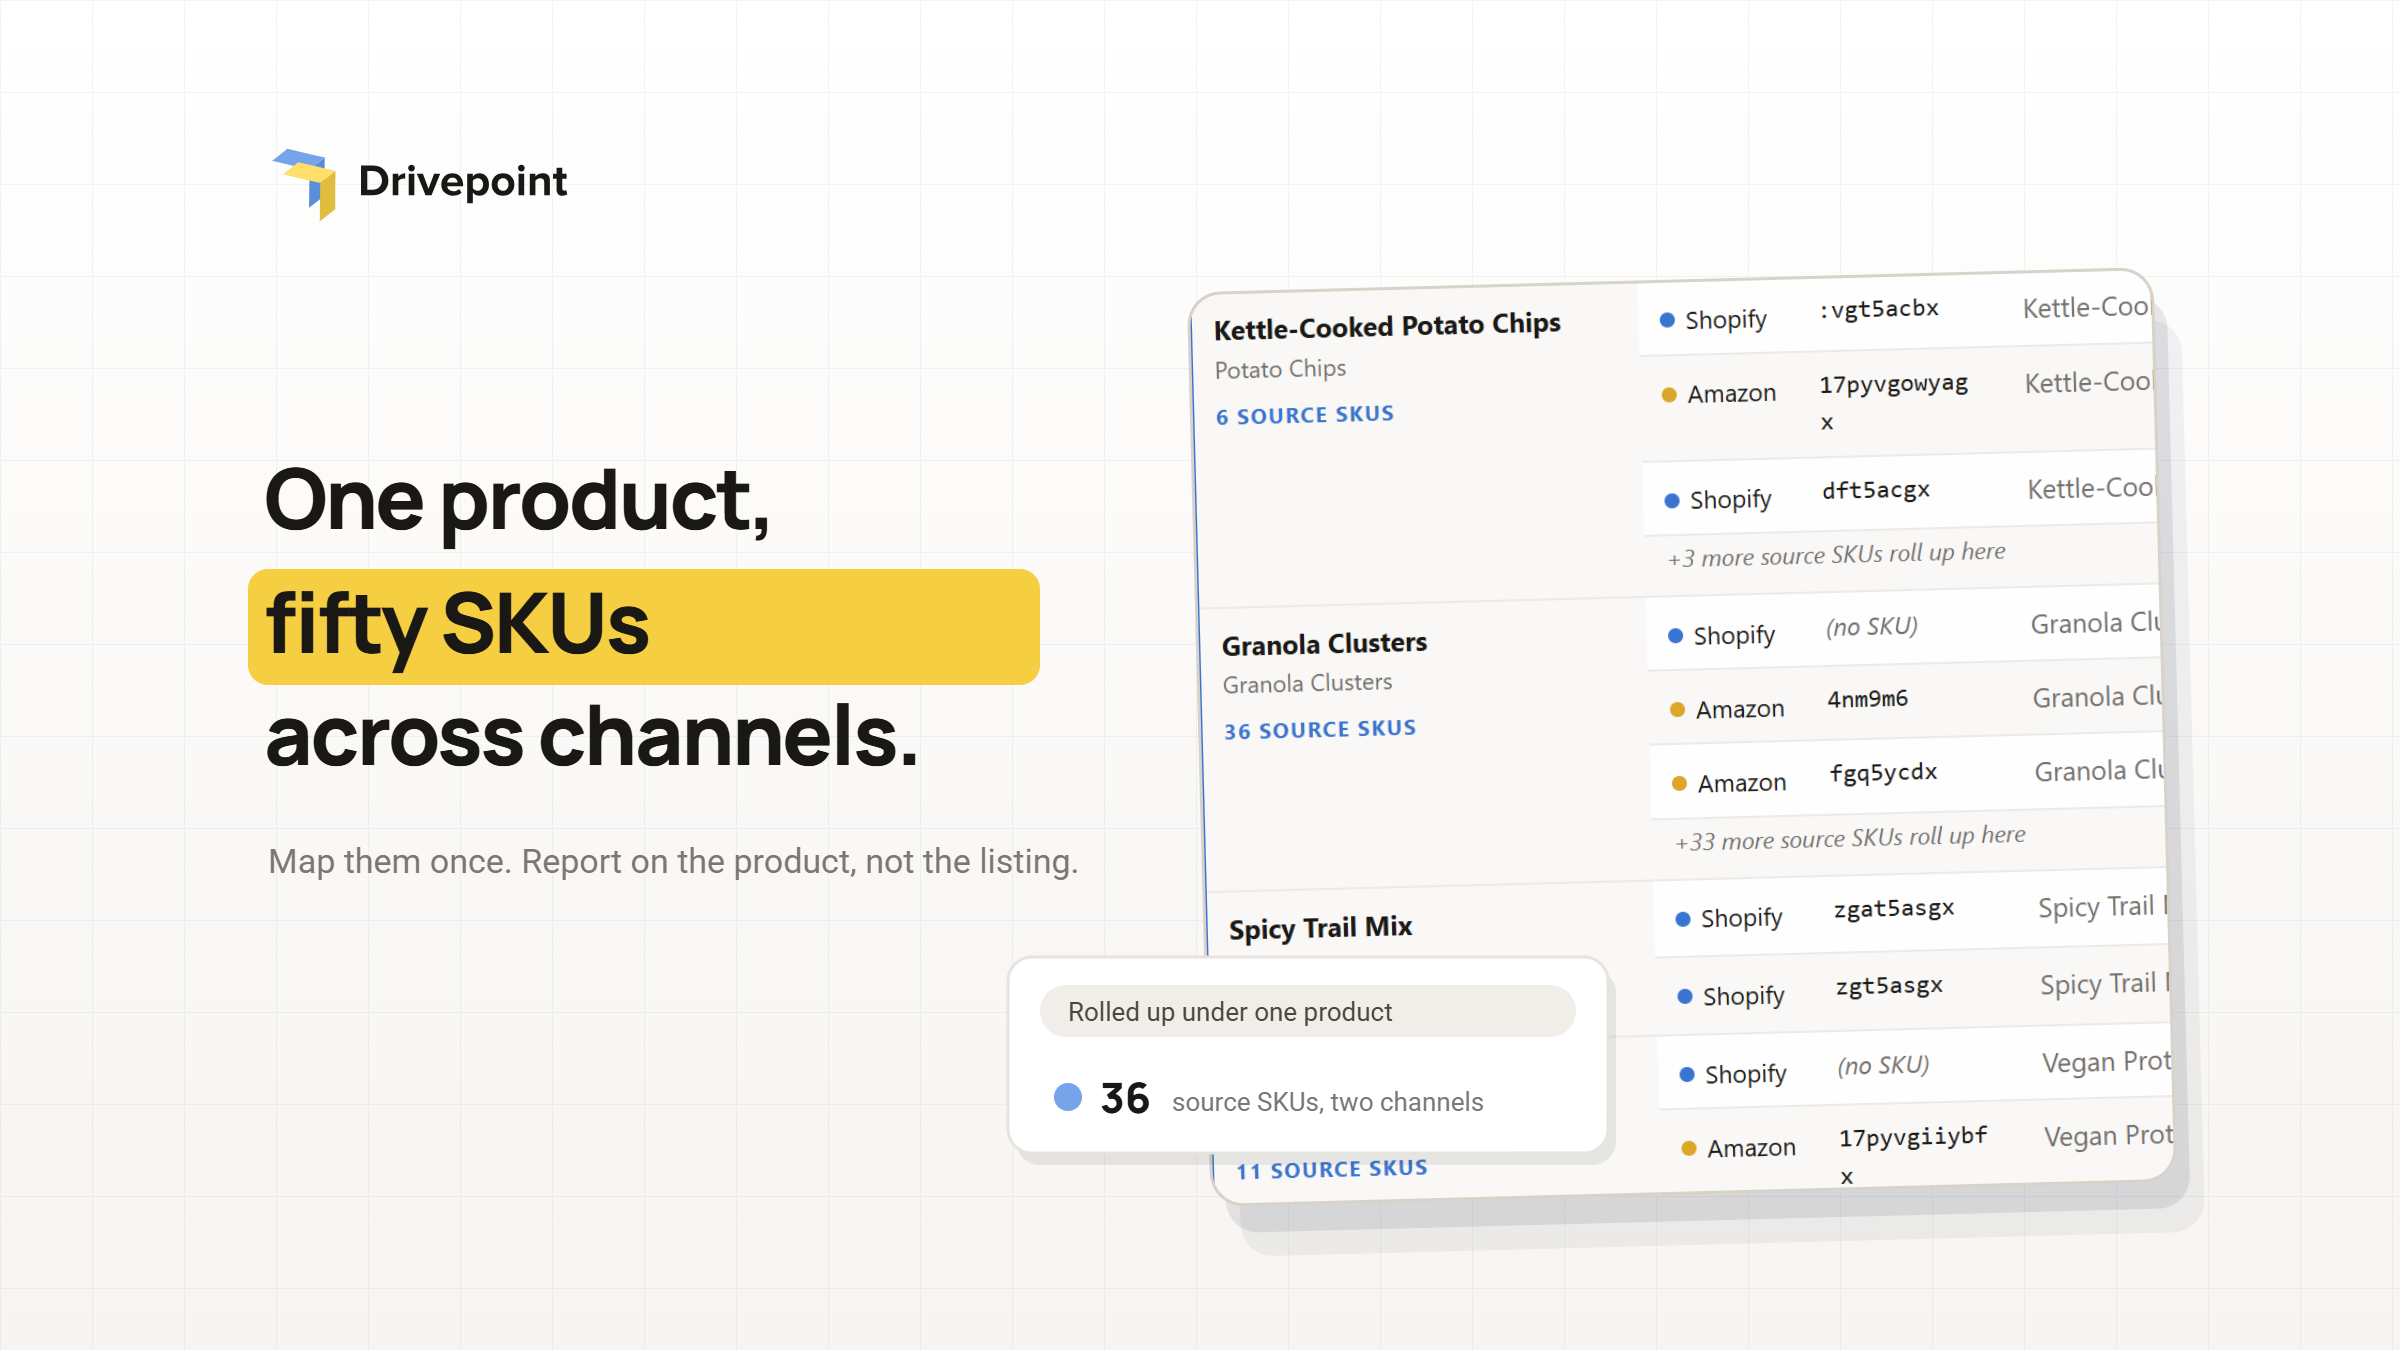
Task: Click the fifty SKUs yellow highlight
Action: (644, 627)
